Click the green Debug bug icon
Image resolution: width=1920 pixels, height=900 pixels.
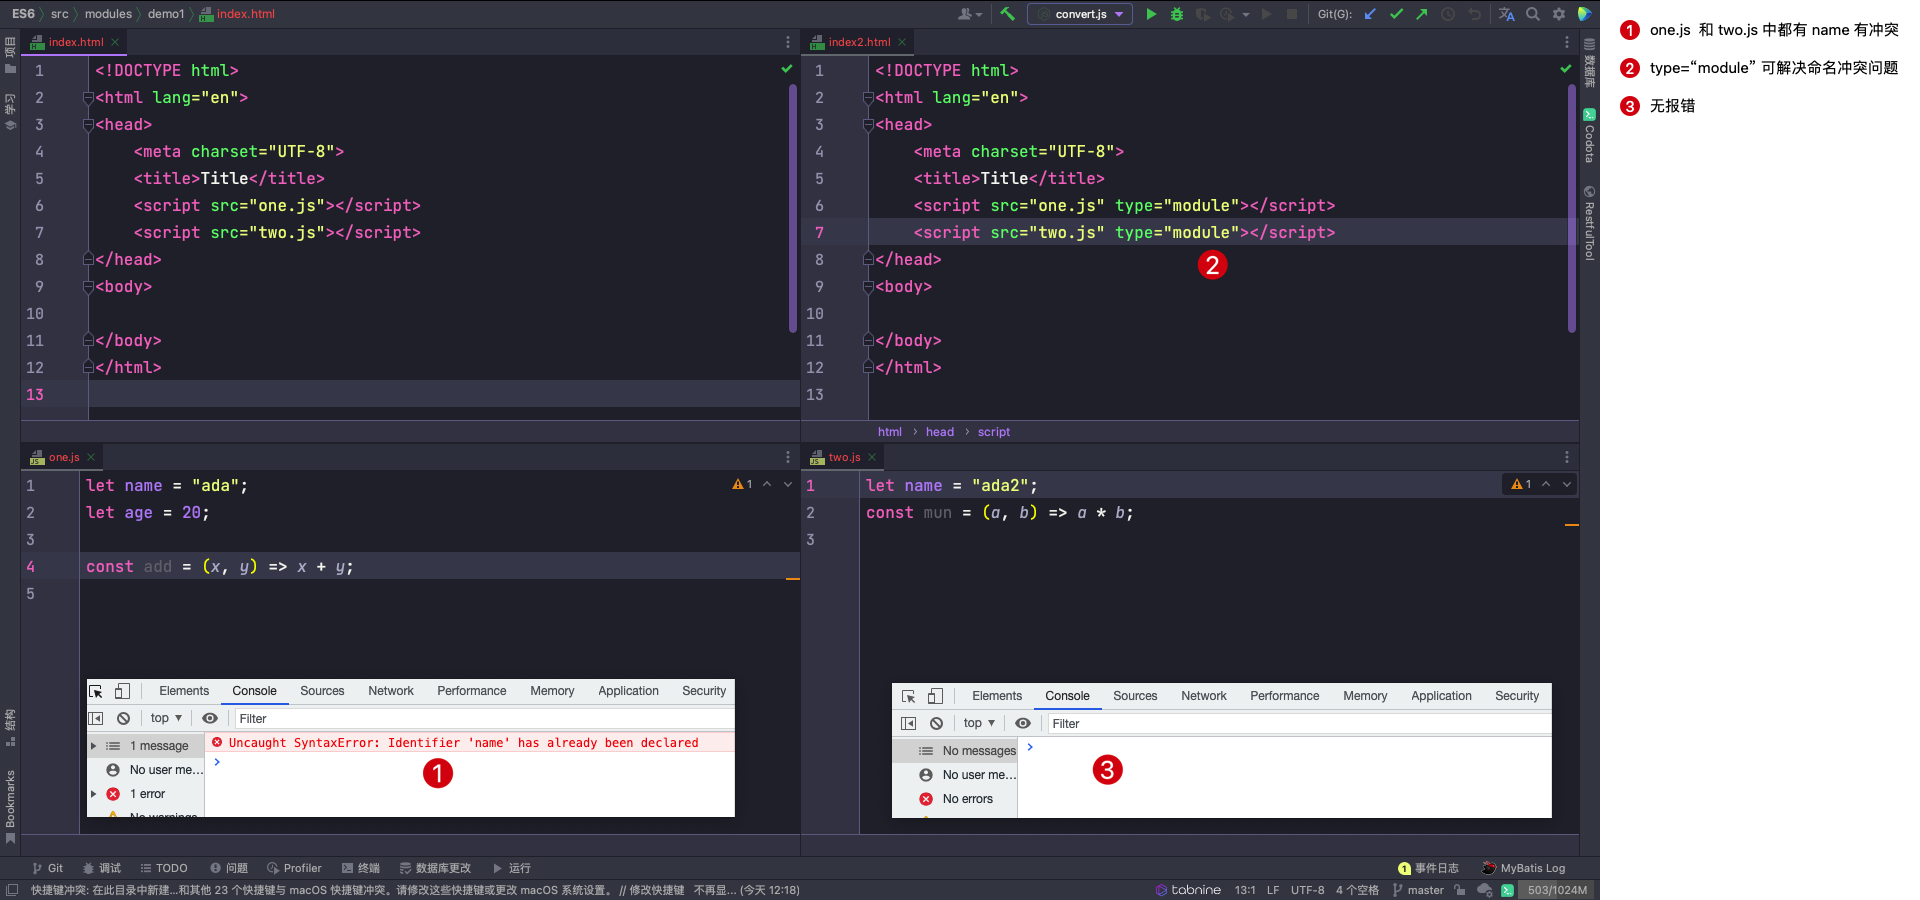click(1177, 14)
